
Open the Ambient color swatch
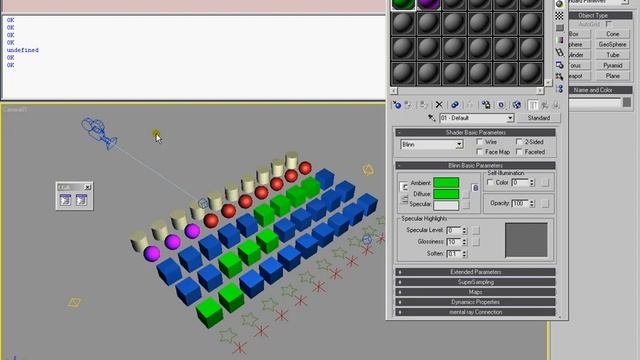[x=446, y=182]
